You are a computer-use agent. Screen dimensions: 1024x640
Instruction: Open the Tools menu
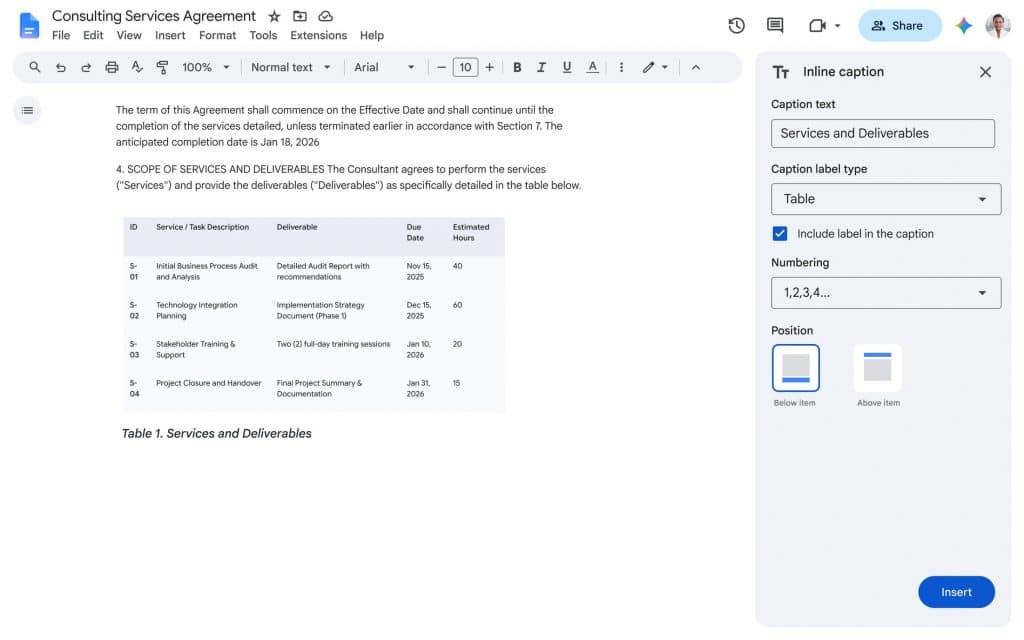[x=263, y=35]
